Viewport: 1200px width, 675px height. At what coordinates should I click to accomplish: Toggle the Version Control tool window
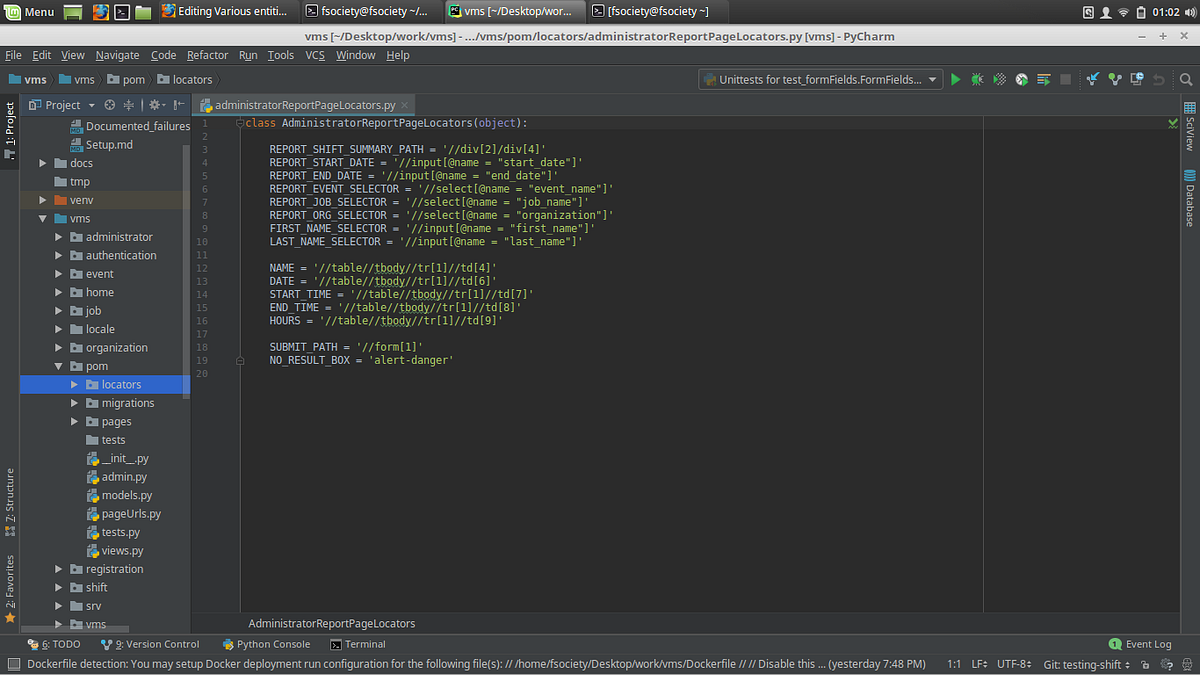click(x=150, y=644)
